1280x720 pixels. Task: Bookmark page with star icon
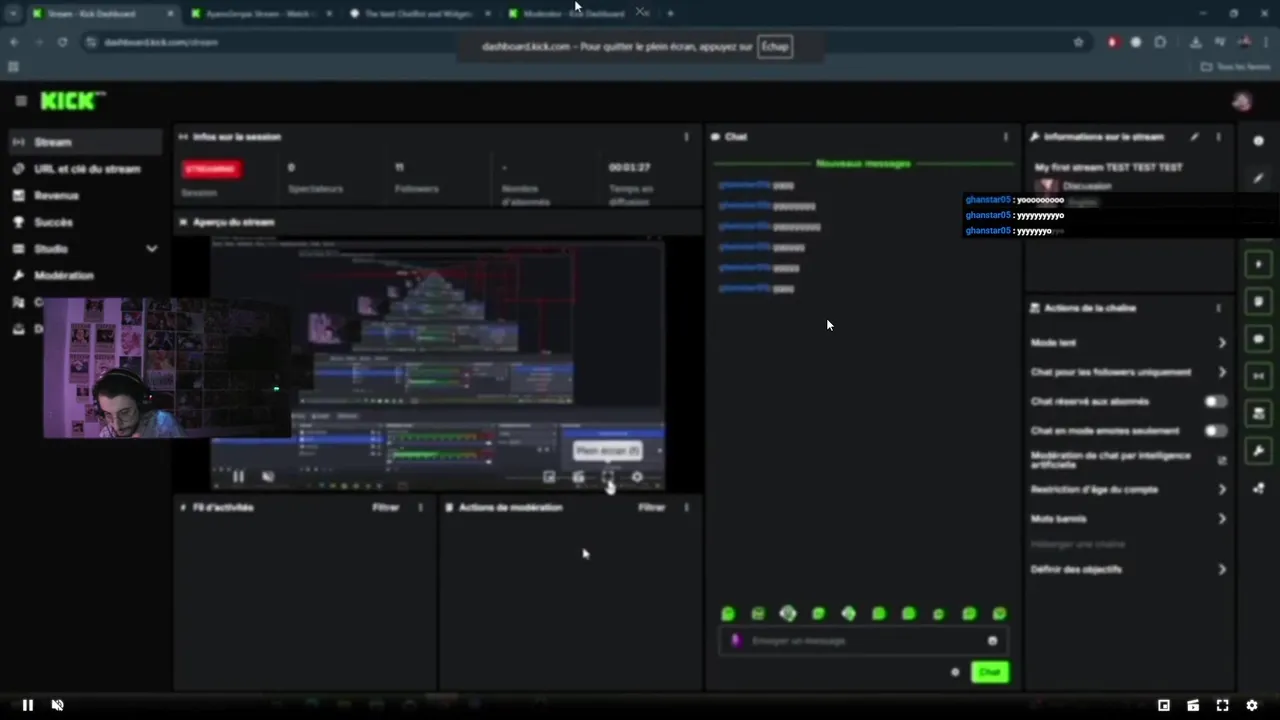(x=1078, y=42)
